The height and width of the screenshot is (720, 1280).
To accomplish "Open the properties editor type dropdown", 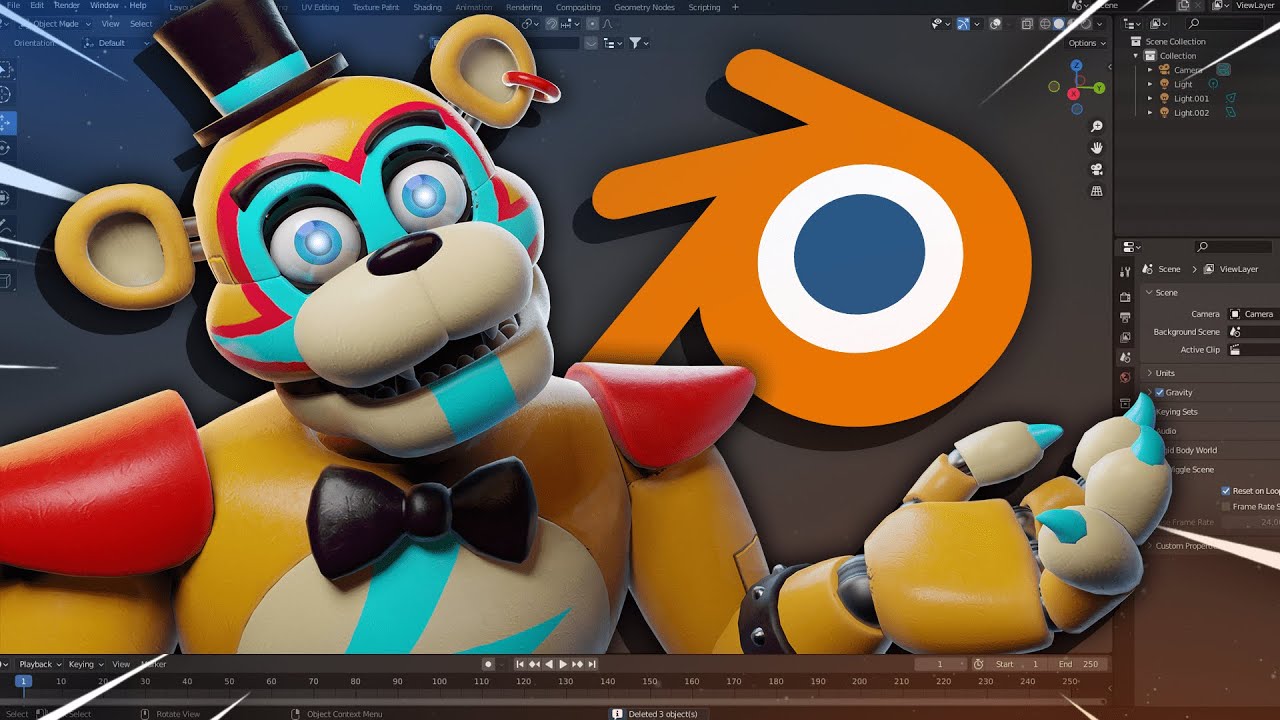I will pyautogui.click(x=1131, y=247).
